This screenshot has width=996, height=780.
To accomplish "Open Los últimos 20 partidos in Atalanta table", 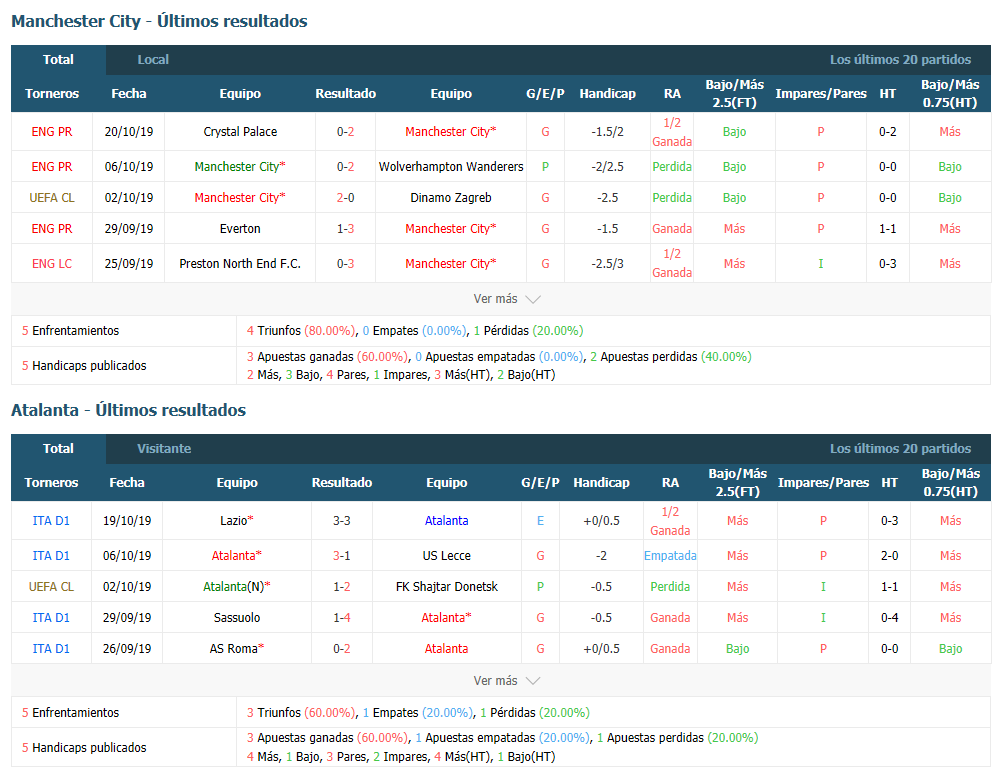I will 900,448.
